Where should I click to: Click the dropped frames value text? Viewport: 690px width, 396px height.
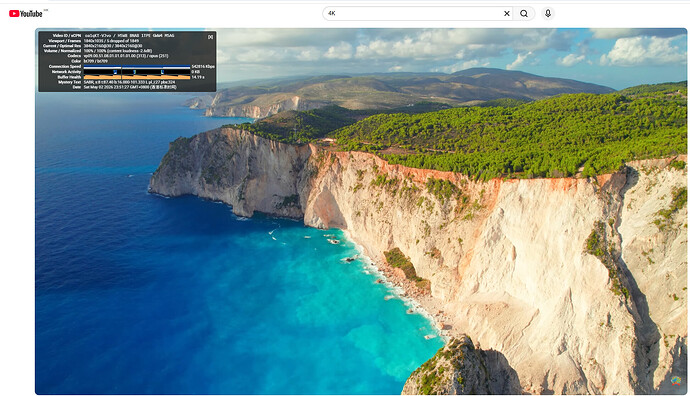pyautogui.click(x=111, y=41)
